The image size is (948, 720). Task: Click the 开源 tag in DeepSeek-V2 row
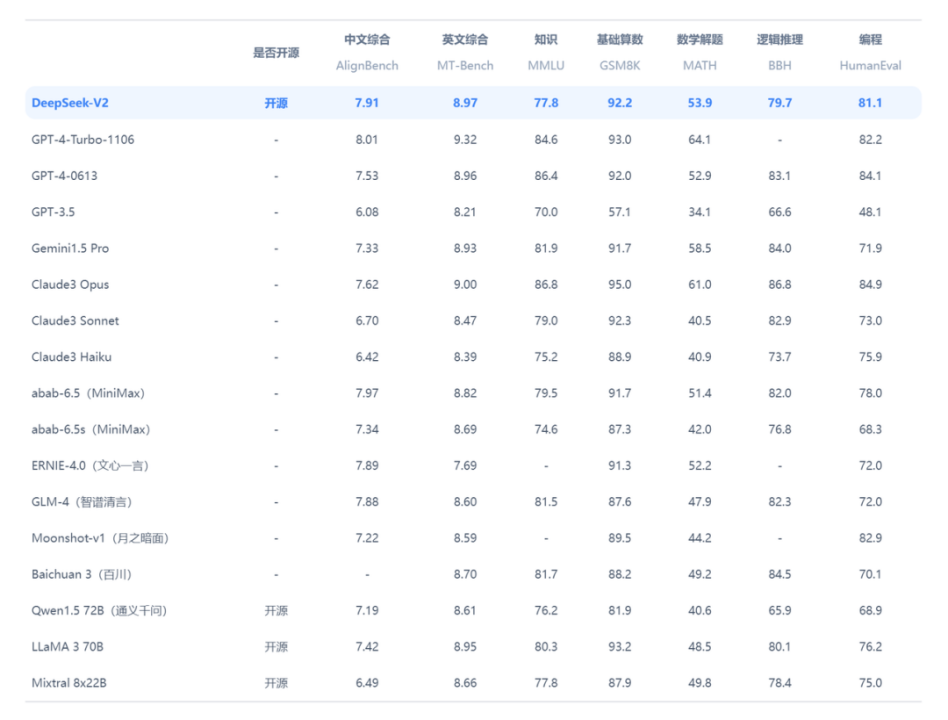[276, 103]
